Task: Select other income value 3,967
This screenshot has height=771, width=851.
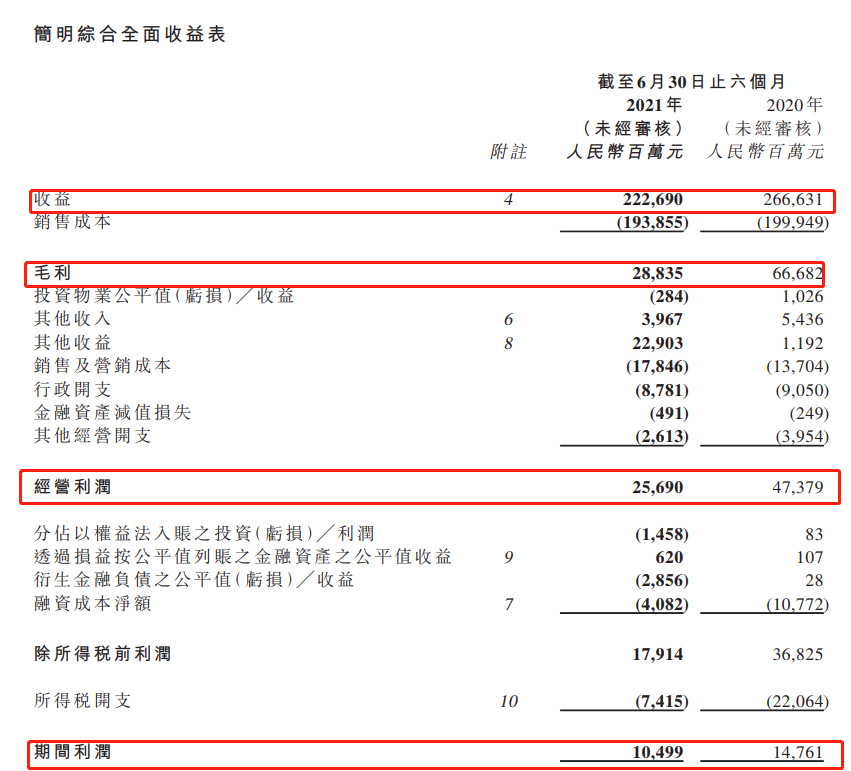Action: click(x=662, y=319)
